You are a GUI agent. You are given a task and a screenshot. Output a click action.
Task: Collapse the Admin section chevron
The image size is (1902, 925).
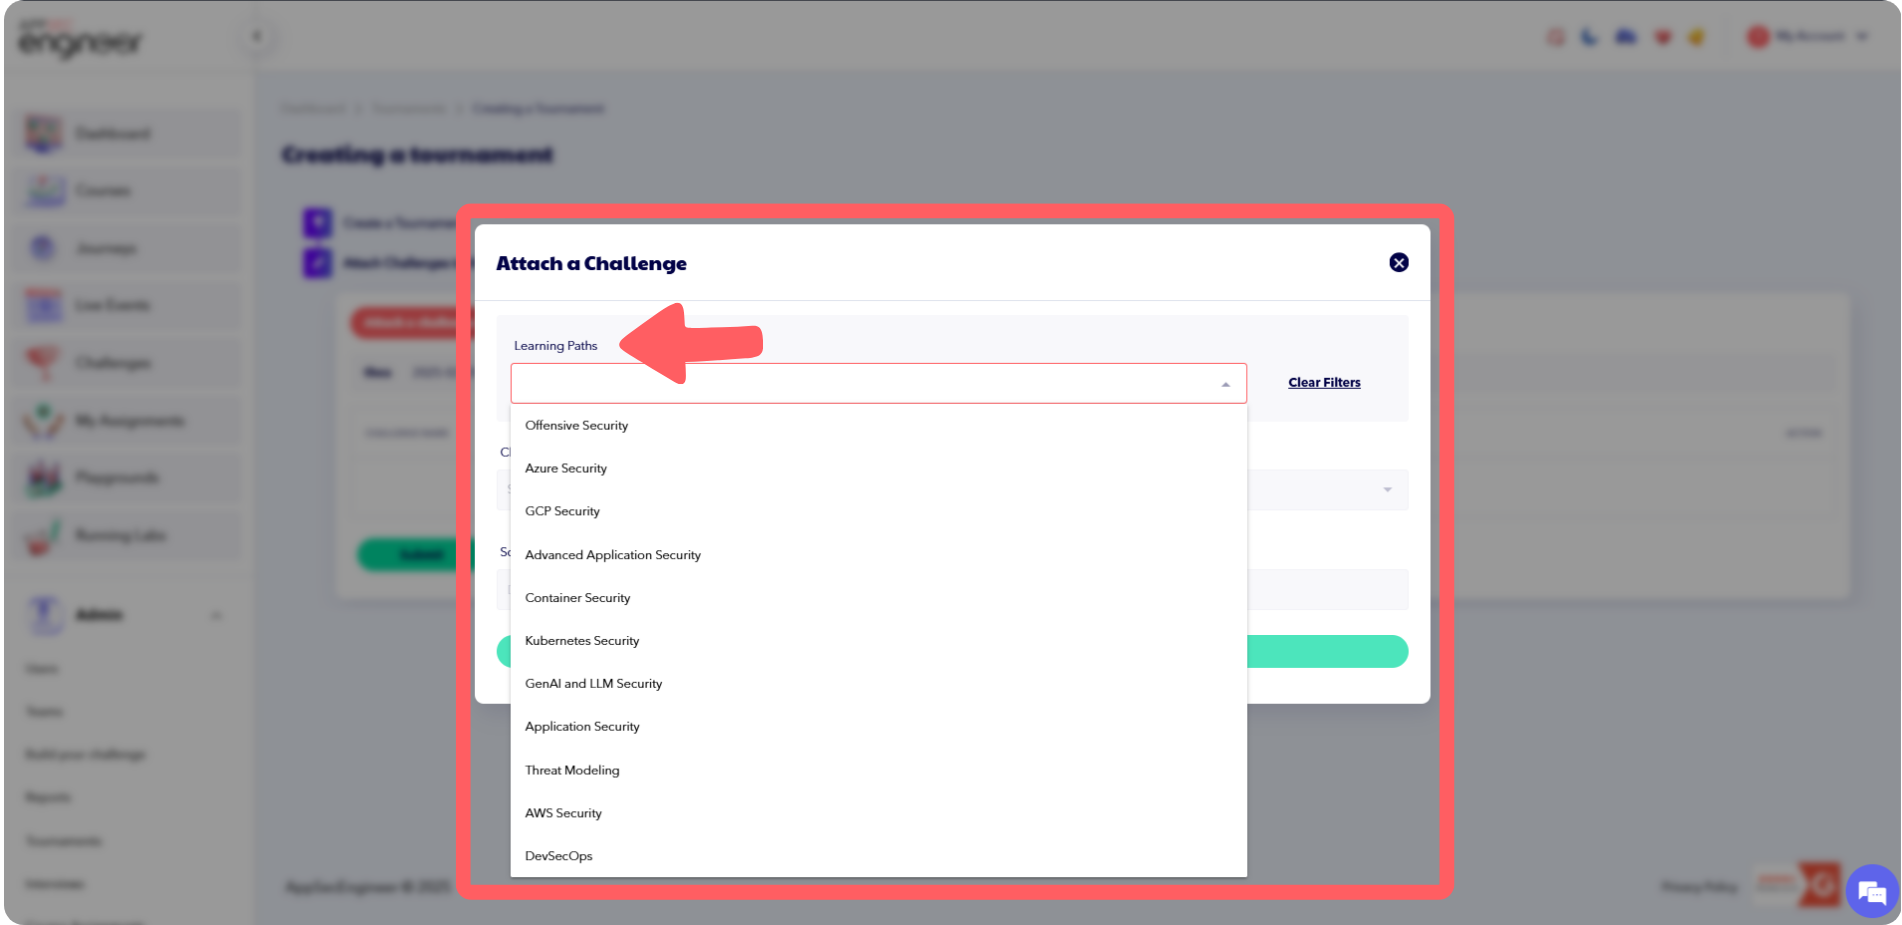(216, 615)
